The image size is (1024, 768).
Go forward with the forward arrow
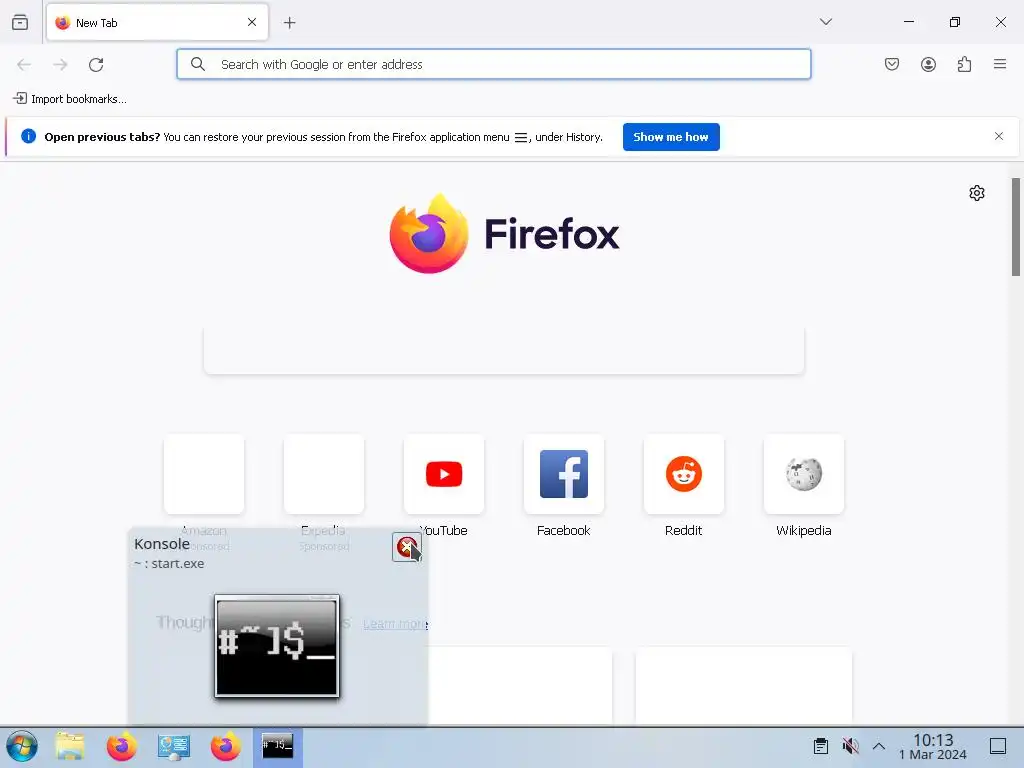[x=60, y=64]
